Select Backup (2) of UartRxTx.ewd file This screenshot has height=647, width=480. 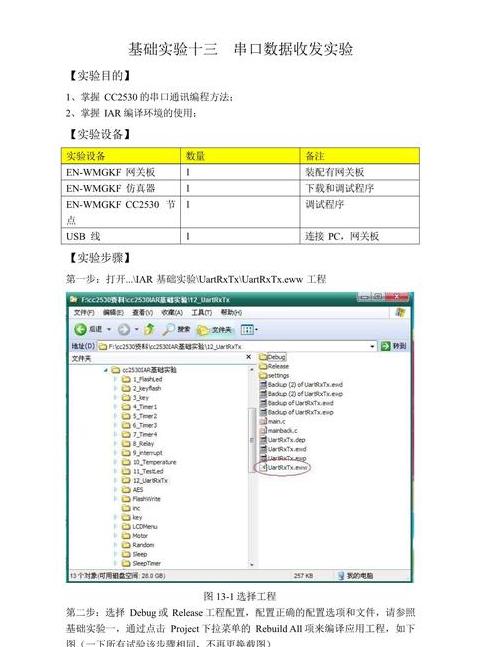301,385
